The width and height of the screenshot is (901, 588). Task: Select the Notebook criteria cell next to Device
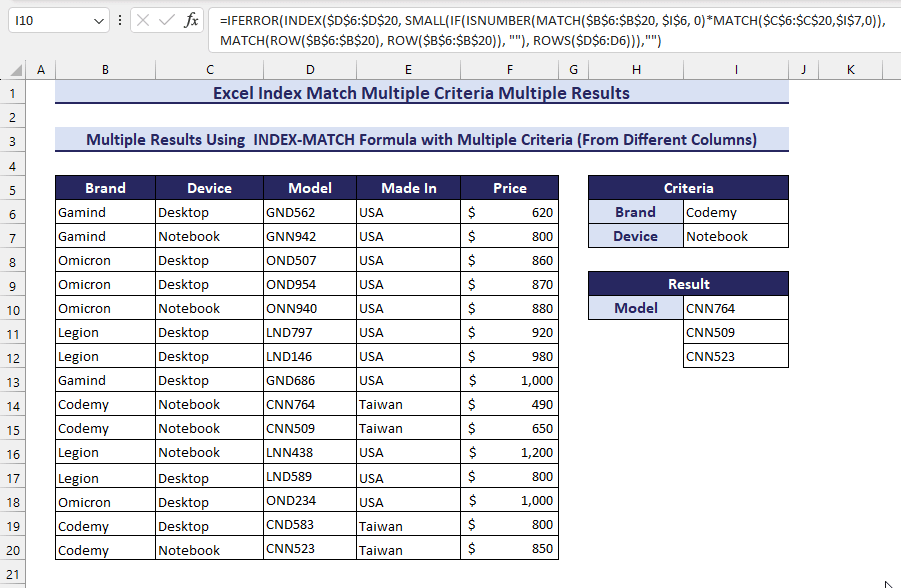736,236
